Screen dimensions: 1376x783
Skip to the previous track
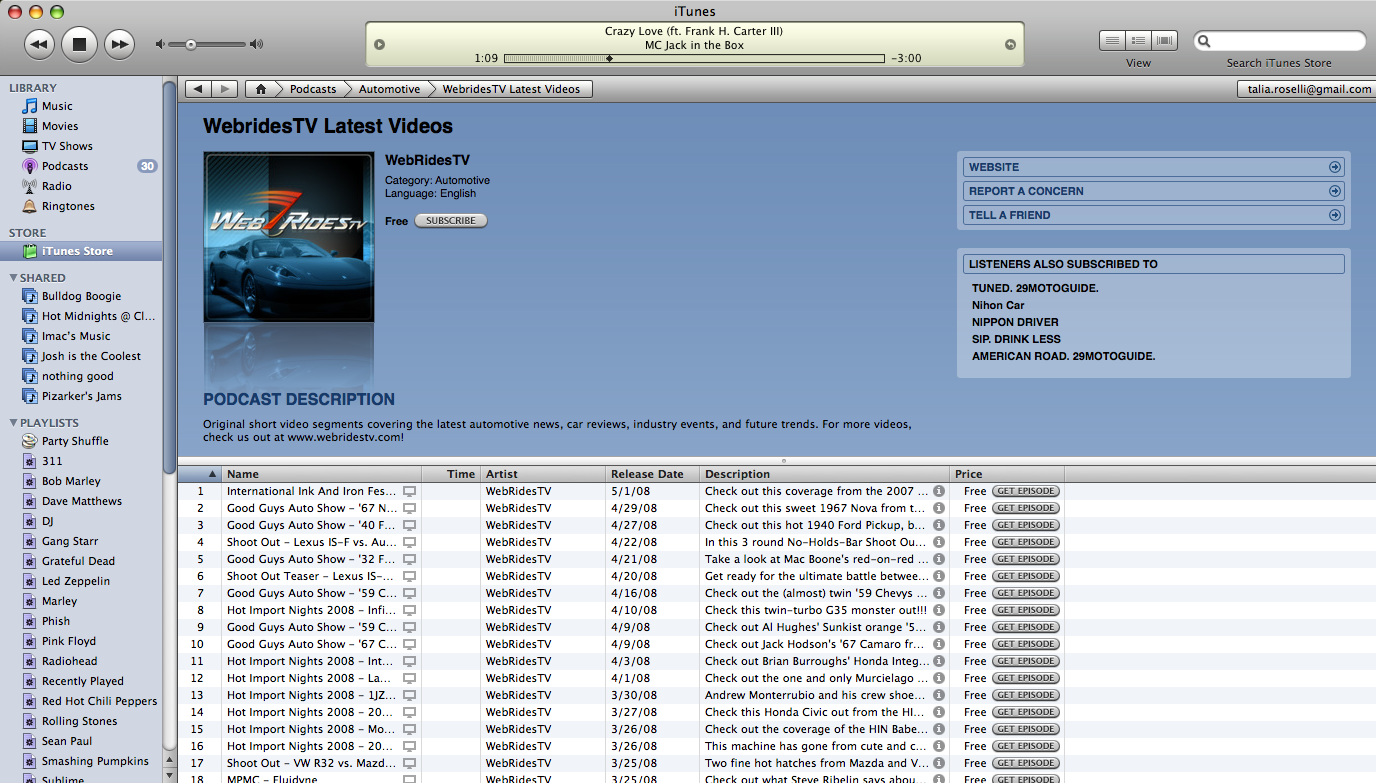click(x=39, y=44)
